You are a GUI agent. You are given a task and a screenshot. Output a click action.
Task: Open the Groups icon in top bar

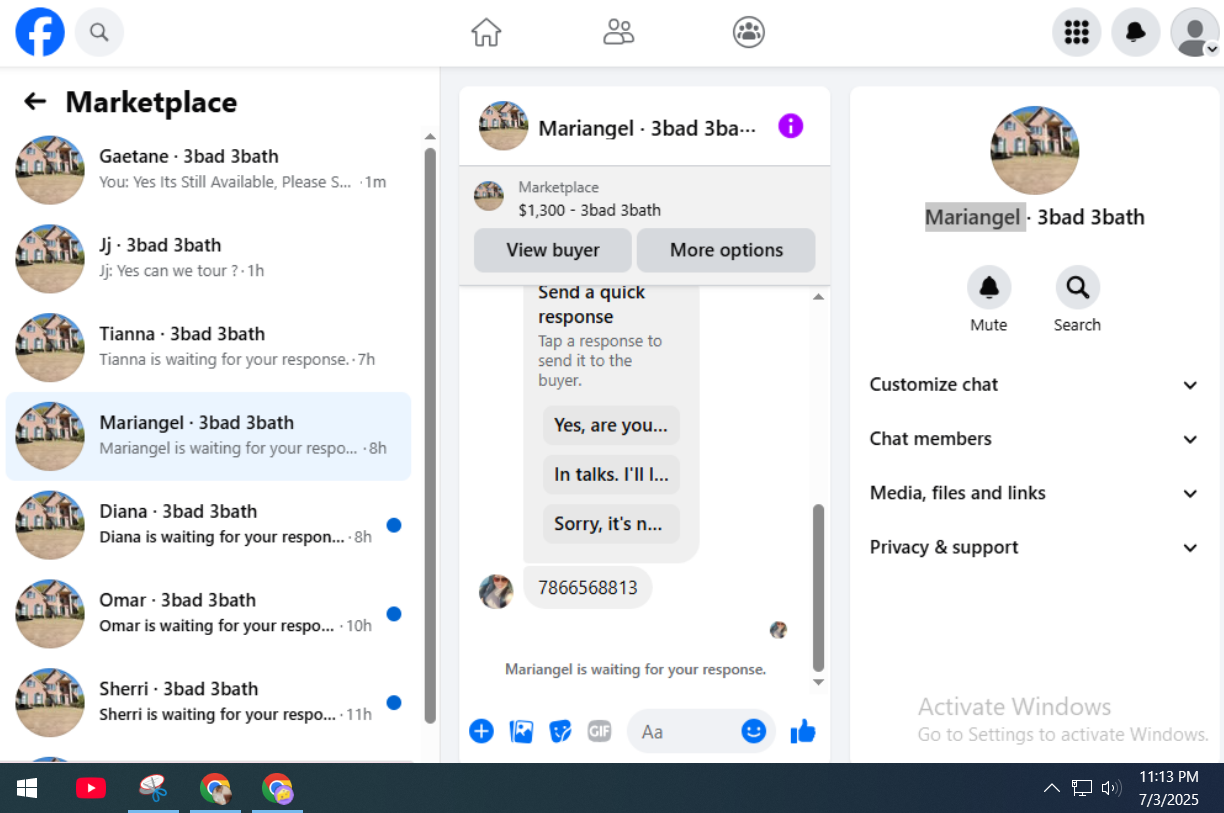749,33
